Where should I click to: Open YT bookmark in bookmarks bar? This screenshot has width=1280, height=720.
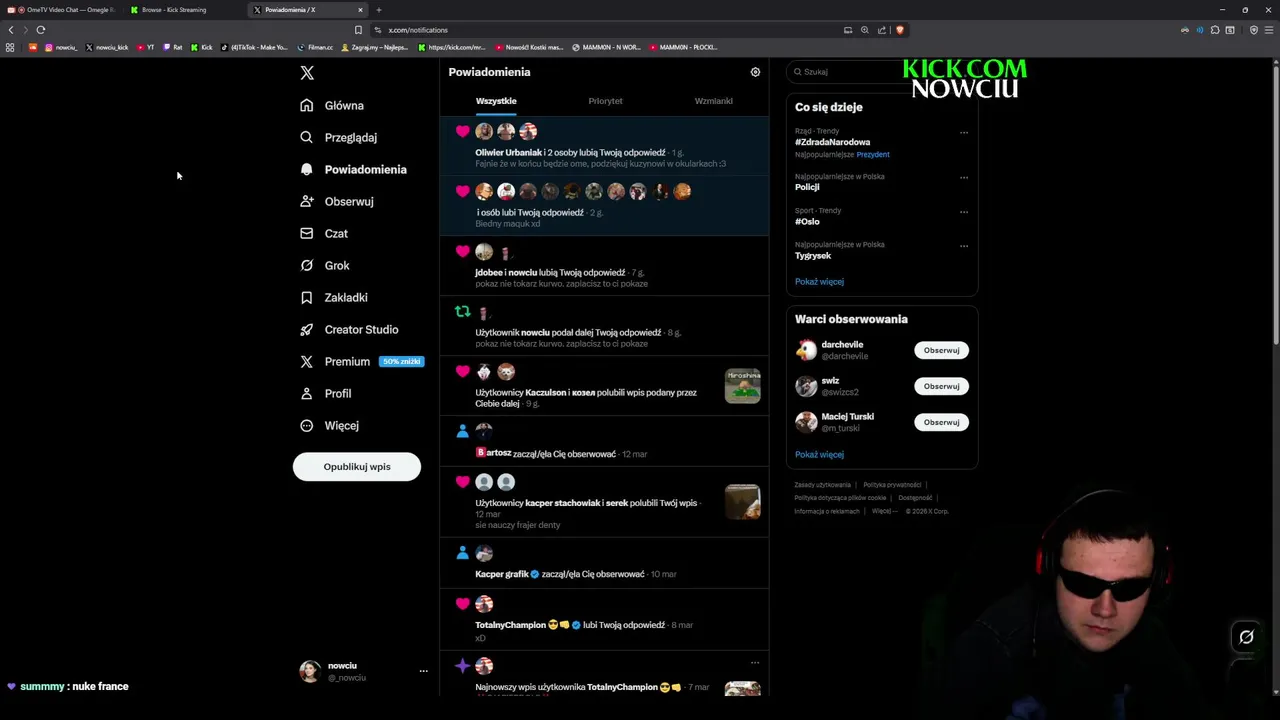146,47
